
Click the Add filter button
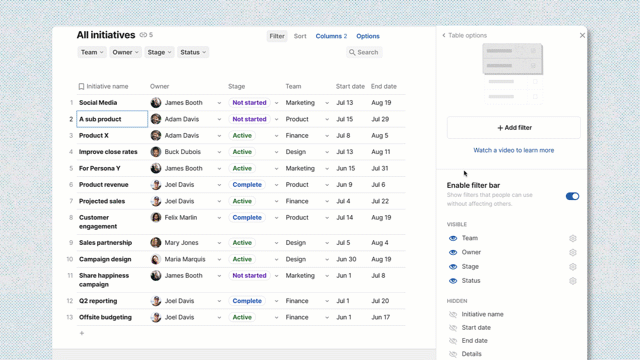coord(513,128)
